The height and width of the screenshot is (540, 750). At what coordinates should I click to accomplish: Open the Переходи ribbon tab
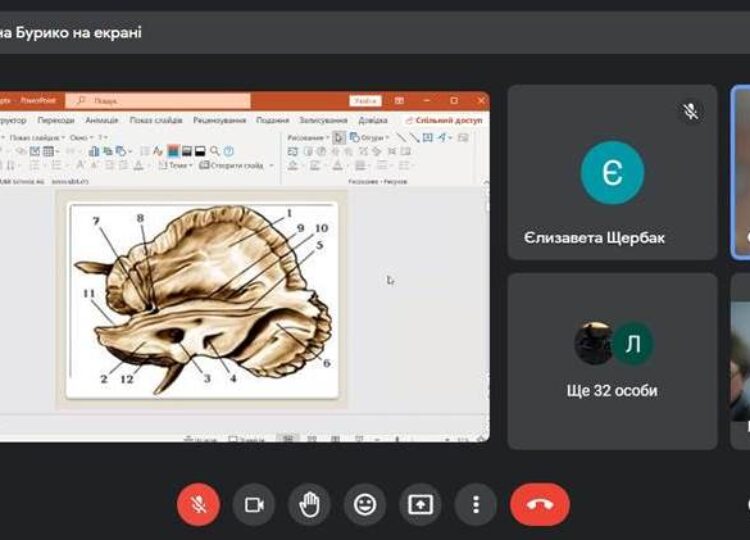(56, 121)
